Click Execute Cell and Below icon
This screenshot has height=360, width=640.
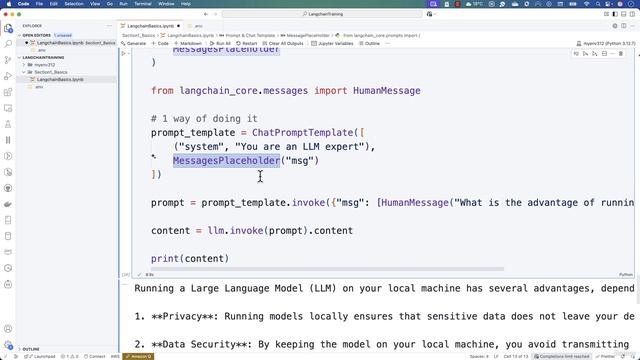[x=595, y=53]
